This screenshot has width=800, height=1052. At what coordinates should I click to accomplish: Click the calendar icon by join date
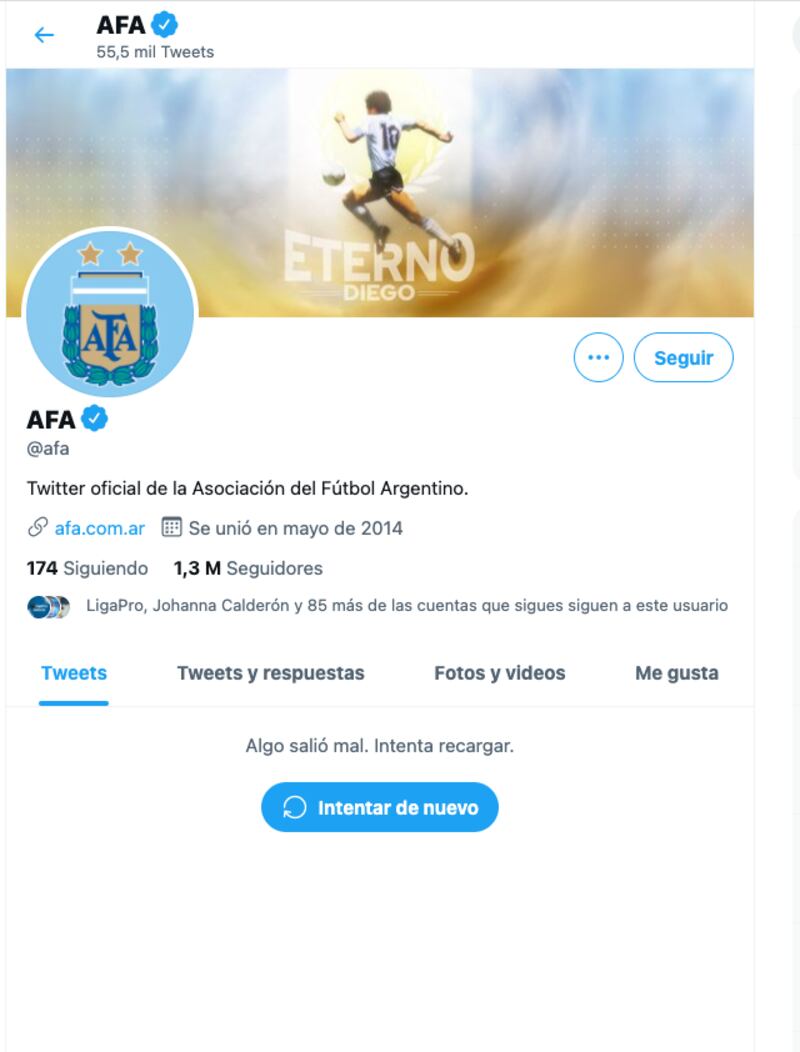coord(171,527)
